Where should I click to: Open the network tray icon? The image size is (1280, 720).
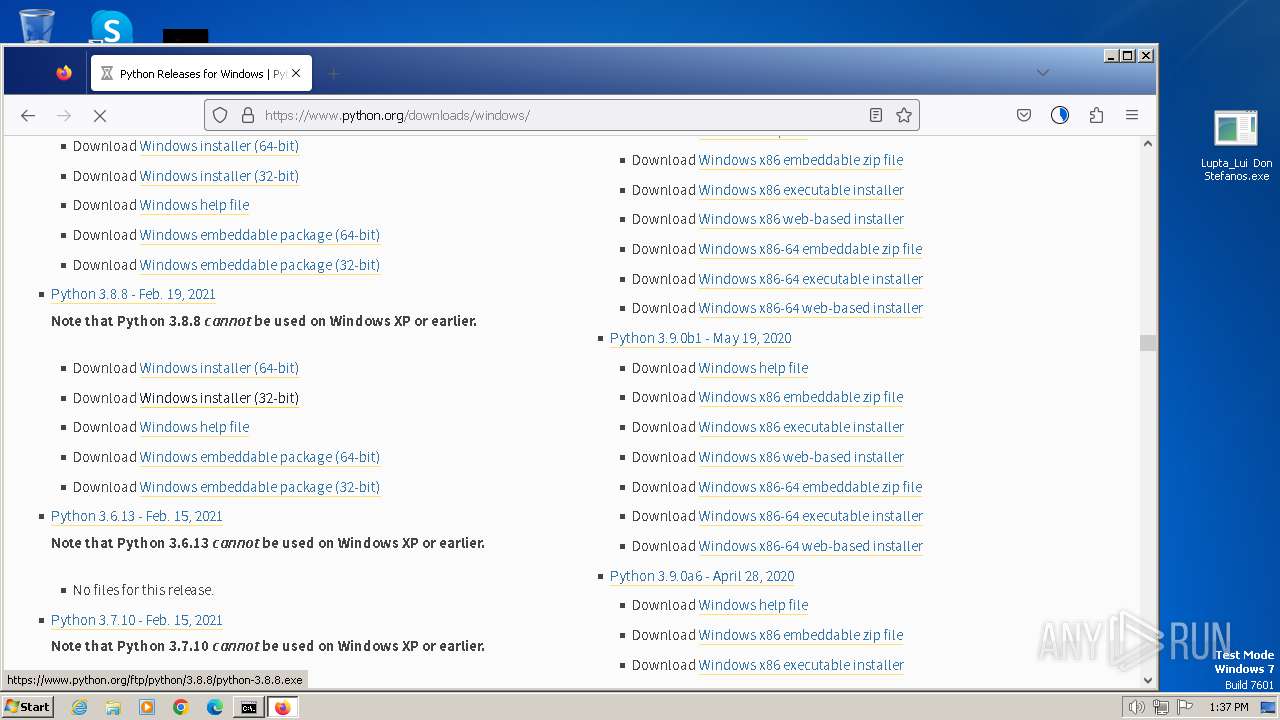click(x=1161, y=707)
